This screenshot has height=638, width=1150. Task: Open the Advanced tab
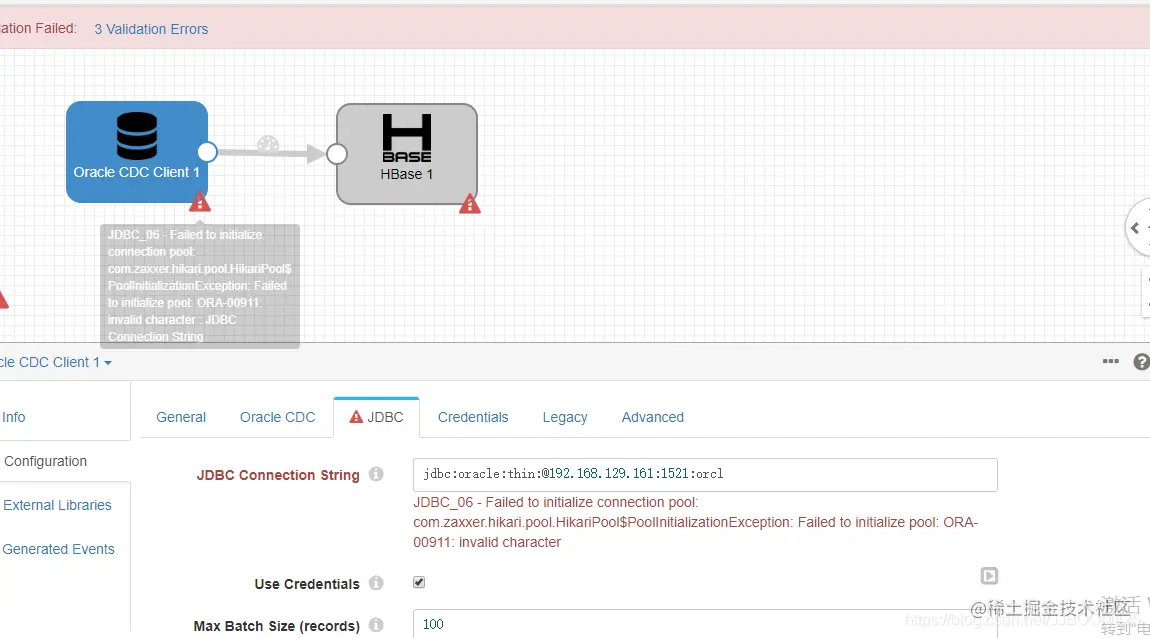[x=653, y=417]
